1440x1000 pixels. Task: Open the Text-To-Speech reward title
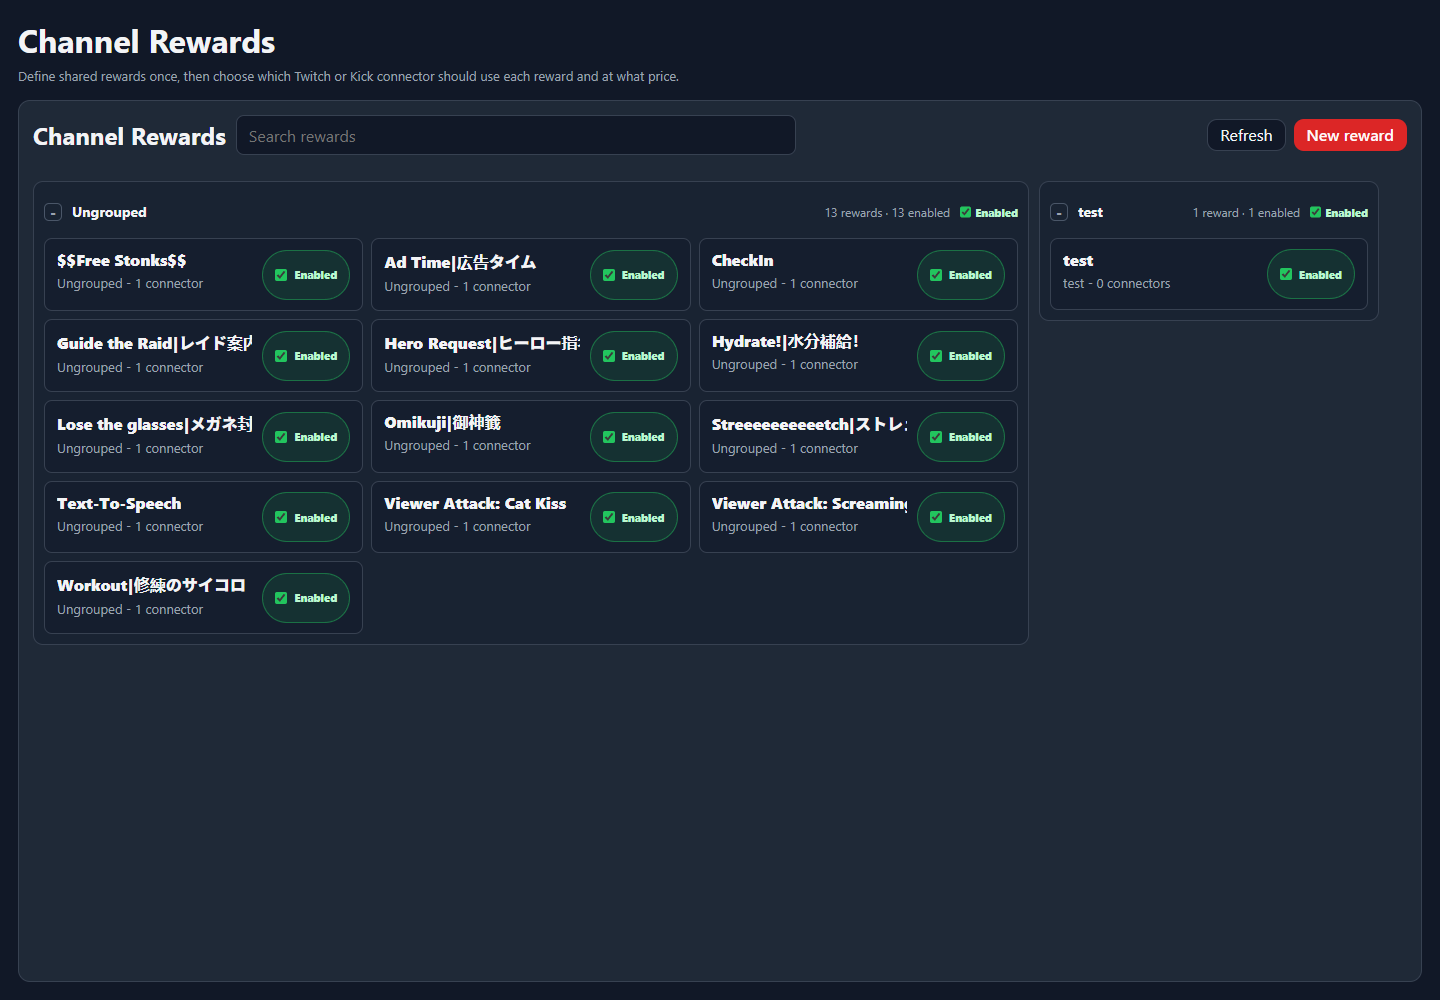(x=119, y=503)
